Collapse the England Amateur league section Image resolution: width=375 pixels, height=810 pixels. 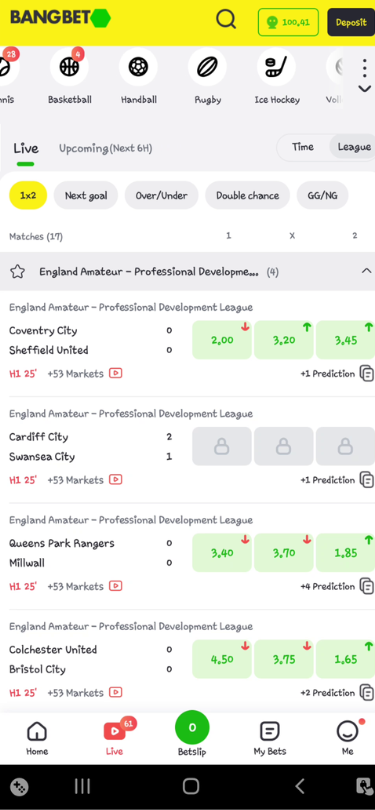(366, 271)
